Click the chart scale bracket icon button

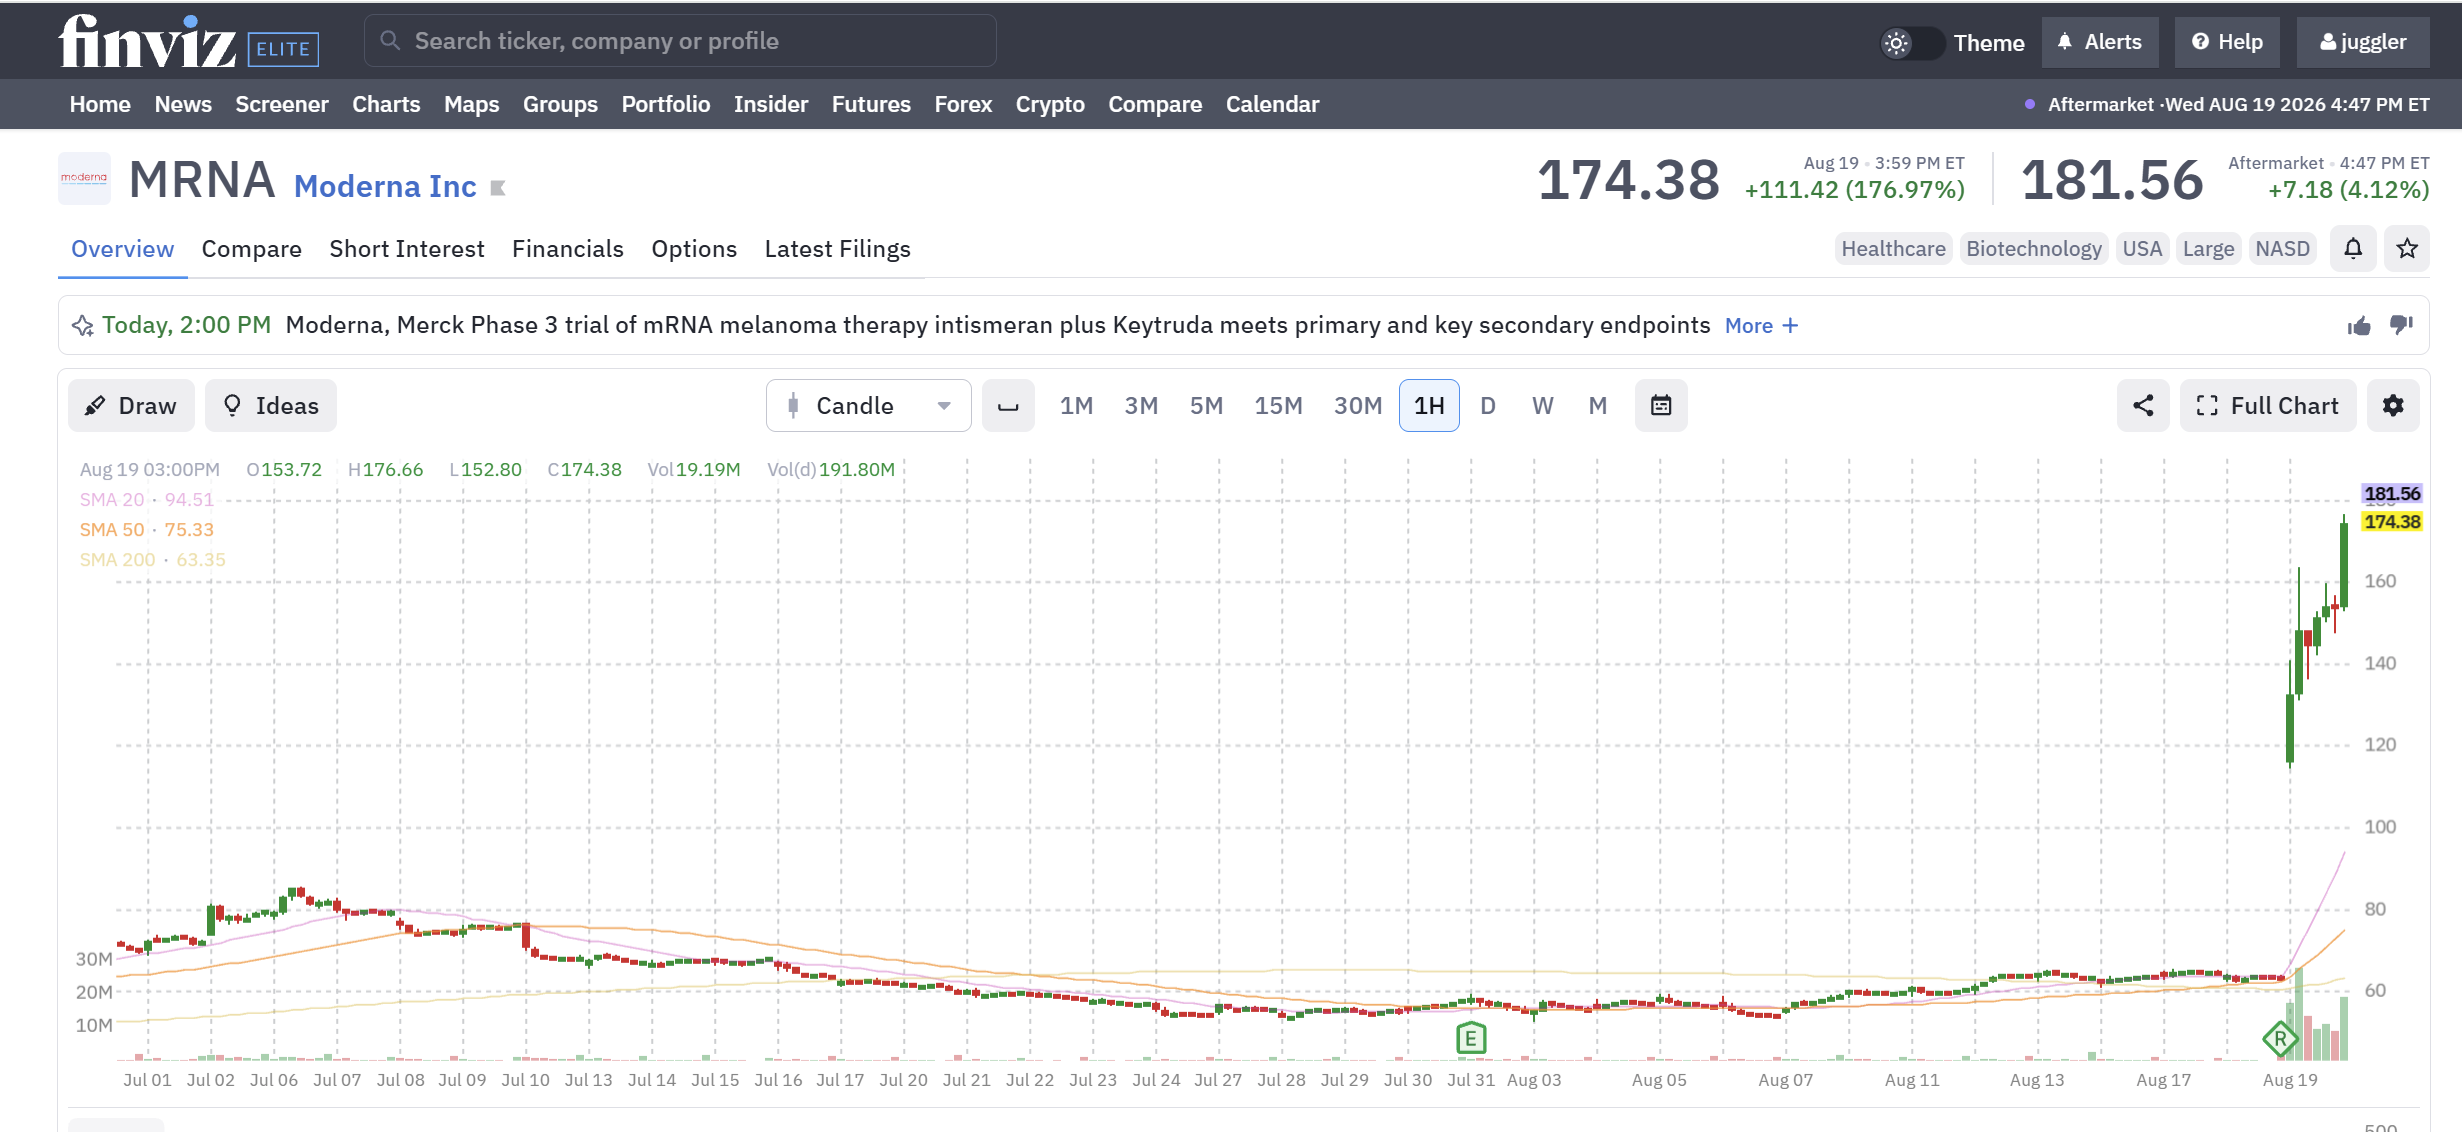(x=1008, y=405)
